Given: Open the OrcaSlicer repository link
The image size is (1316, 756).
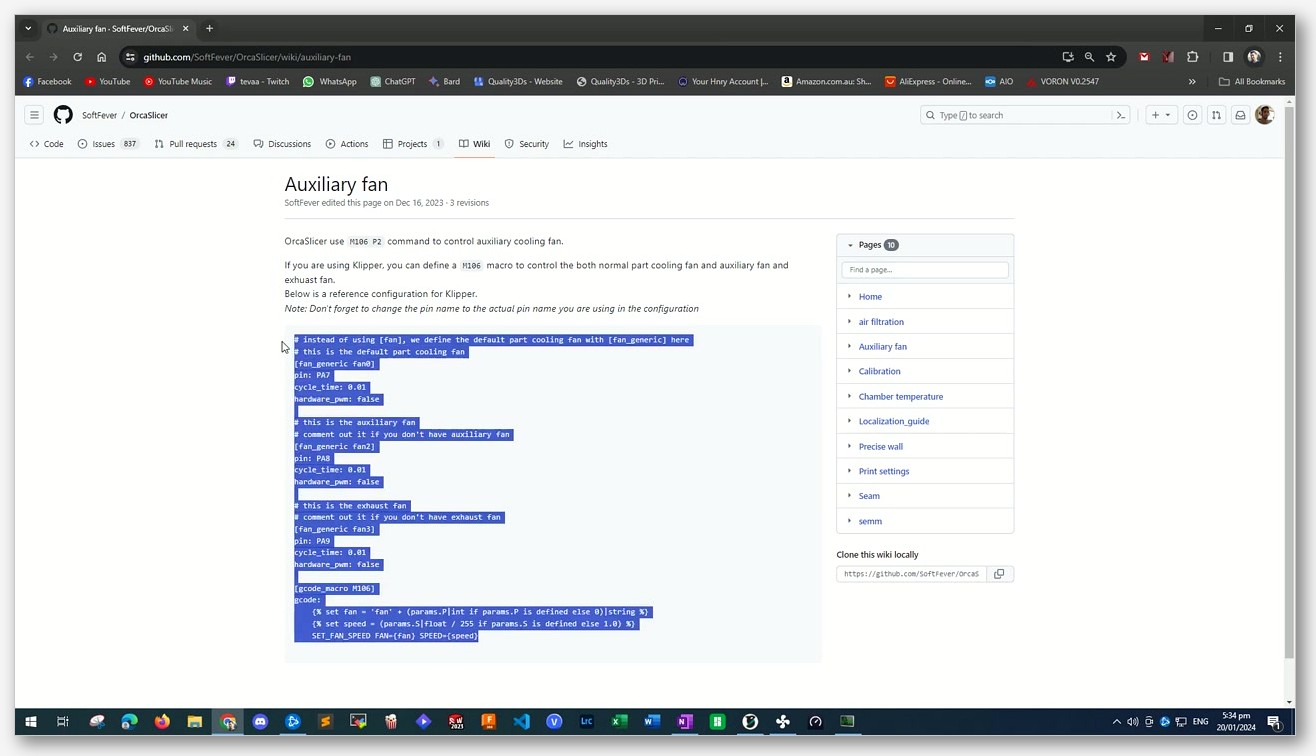Looking at the screenshot, I should click(149, 115).
